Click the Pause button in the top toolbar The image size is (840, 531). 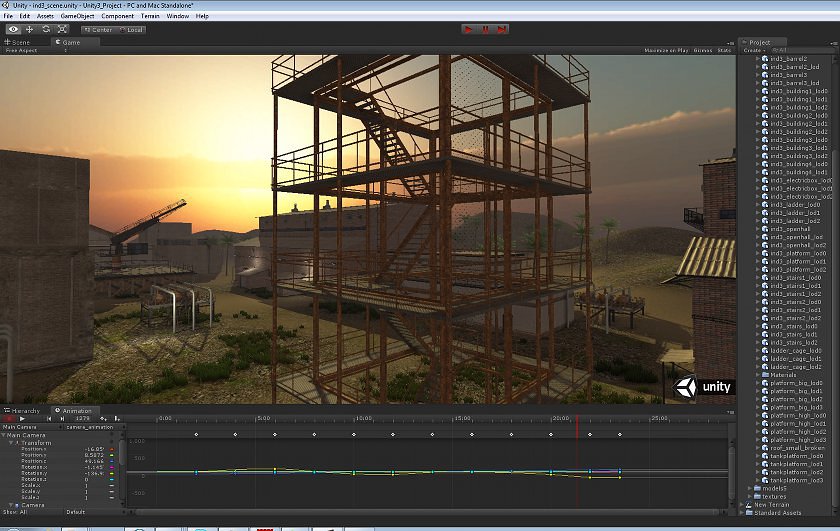tap(485, 29)
